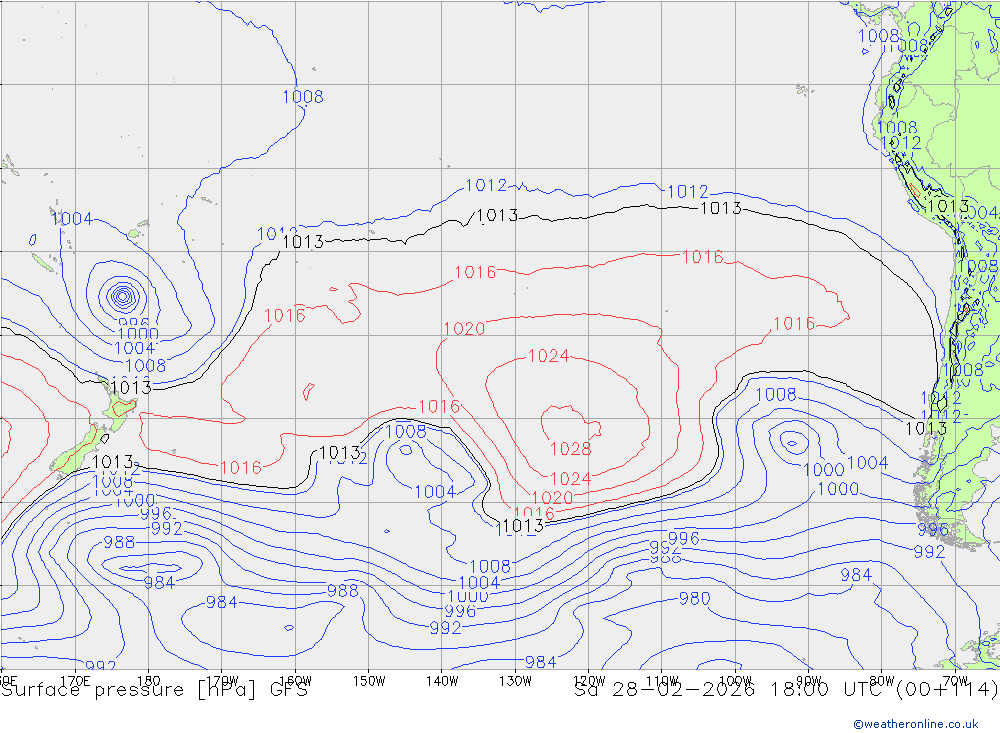This screenshot has width=1000, height=733.
Task: Select the 160W longitude axis label
Action: pyautogui.click(x=295, y=681)
